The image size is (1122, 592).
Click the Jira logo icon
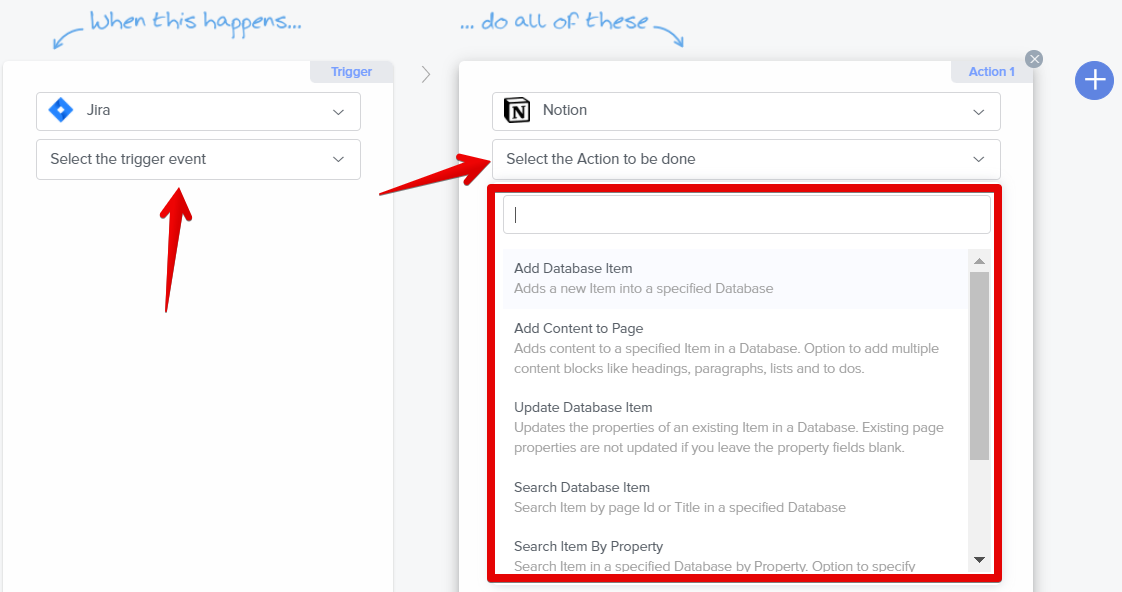pos(60,111)
